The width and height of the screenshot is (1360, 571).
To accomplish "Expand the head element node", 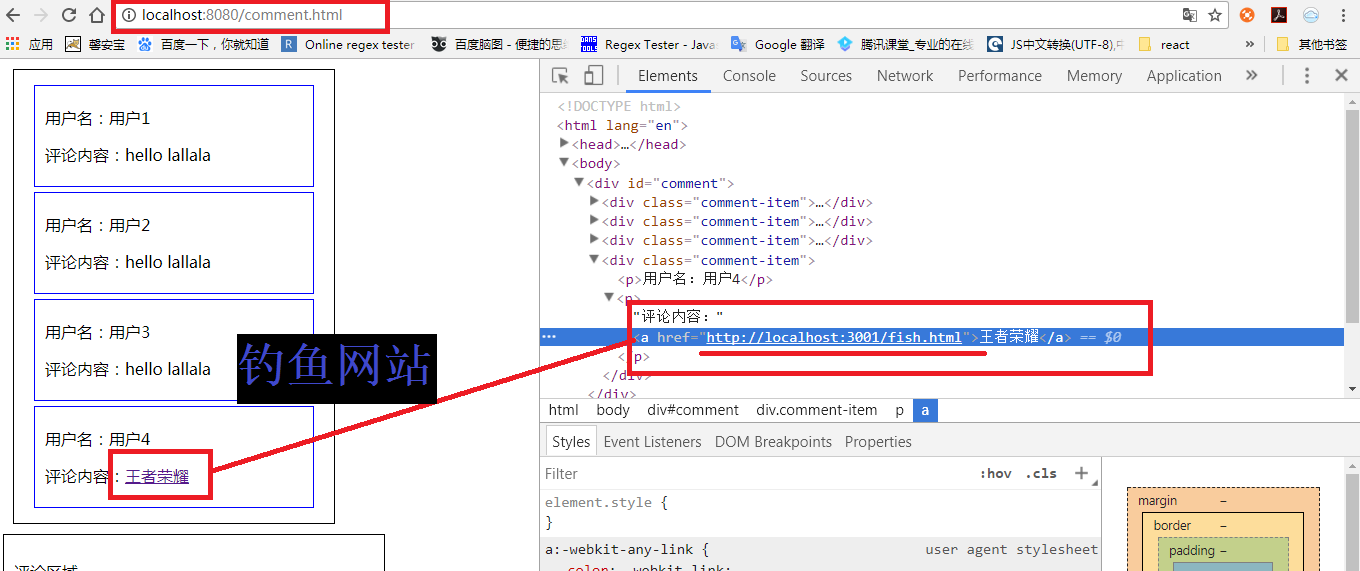I will coord(564,144).
